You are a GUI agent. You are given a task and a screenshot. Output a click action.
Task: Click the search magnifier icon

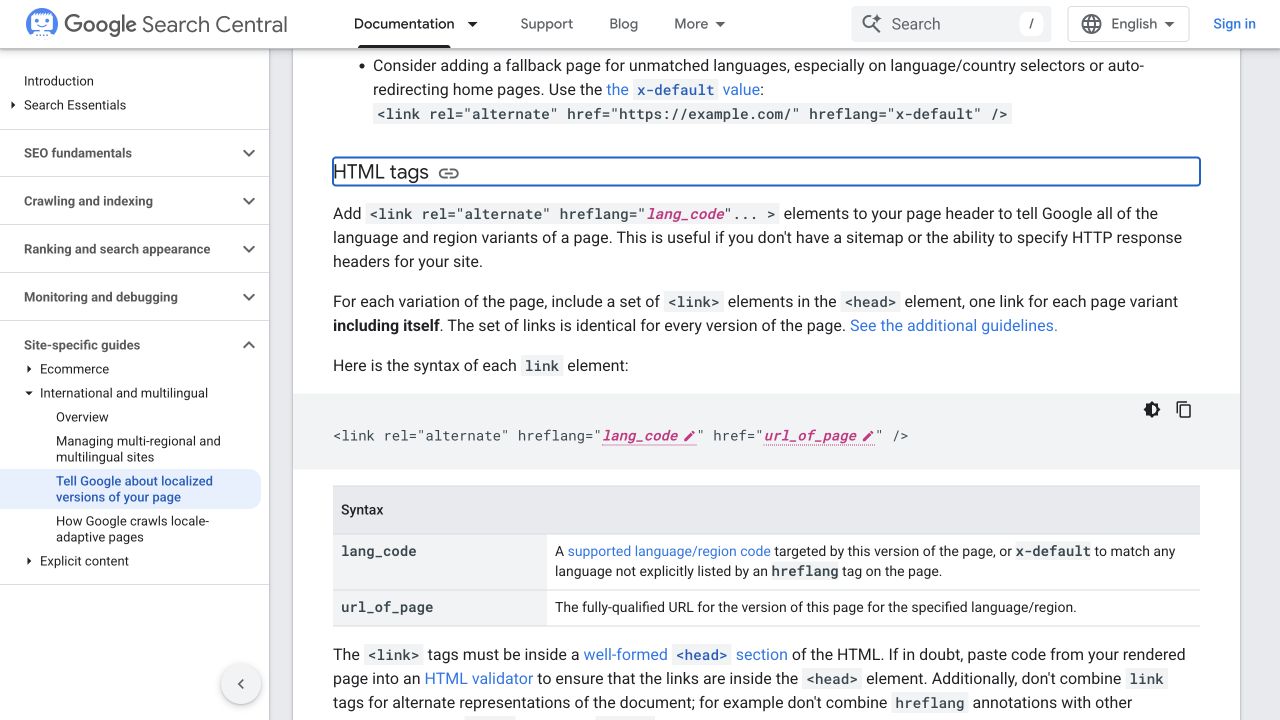click(x=872, y=24)
